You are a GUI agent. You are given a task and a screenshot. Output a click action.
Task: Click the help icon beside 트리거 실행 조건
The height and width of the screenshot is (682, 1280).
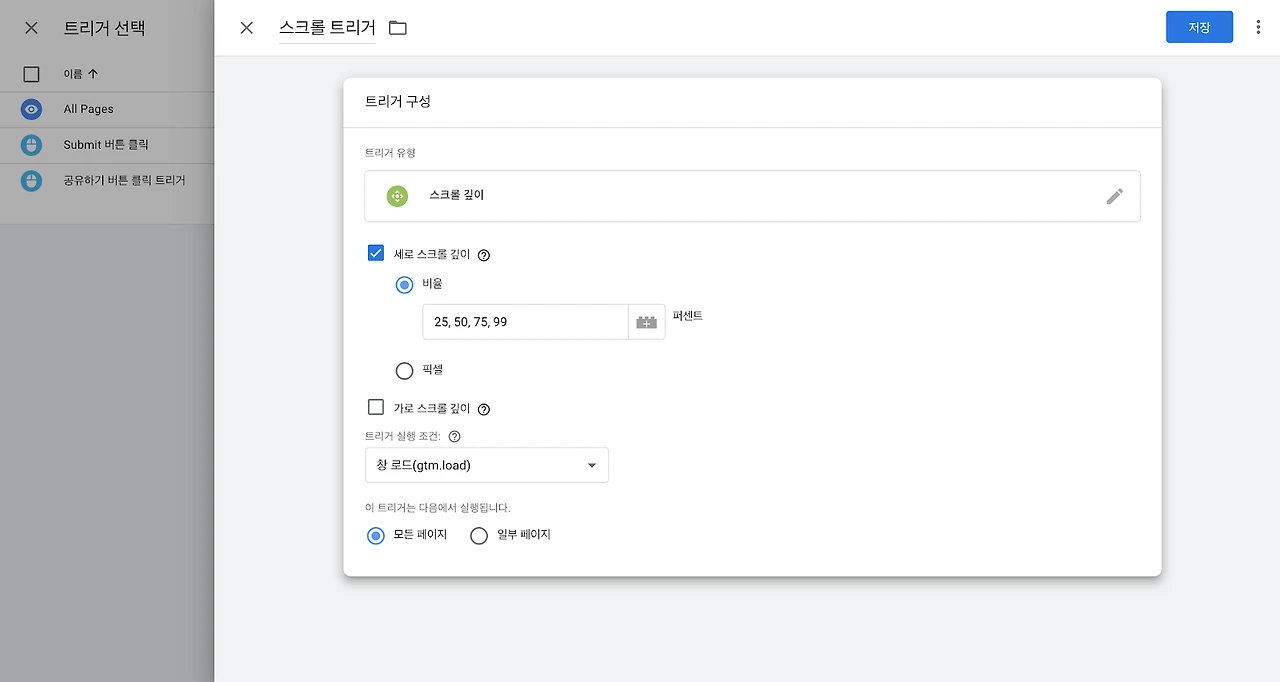pyautogui.click(x=454, y=437)
